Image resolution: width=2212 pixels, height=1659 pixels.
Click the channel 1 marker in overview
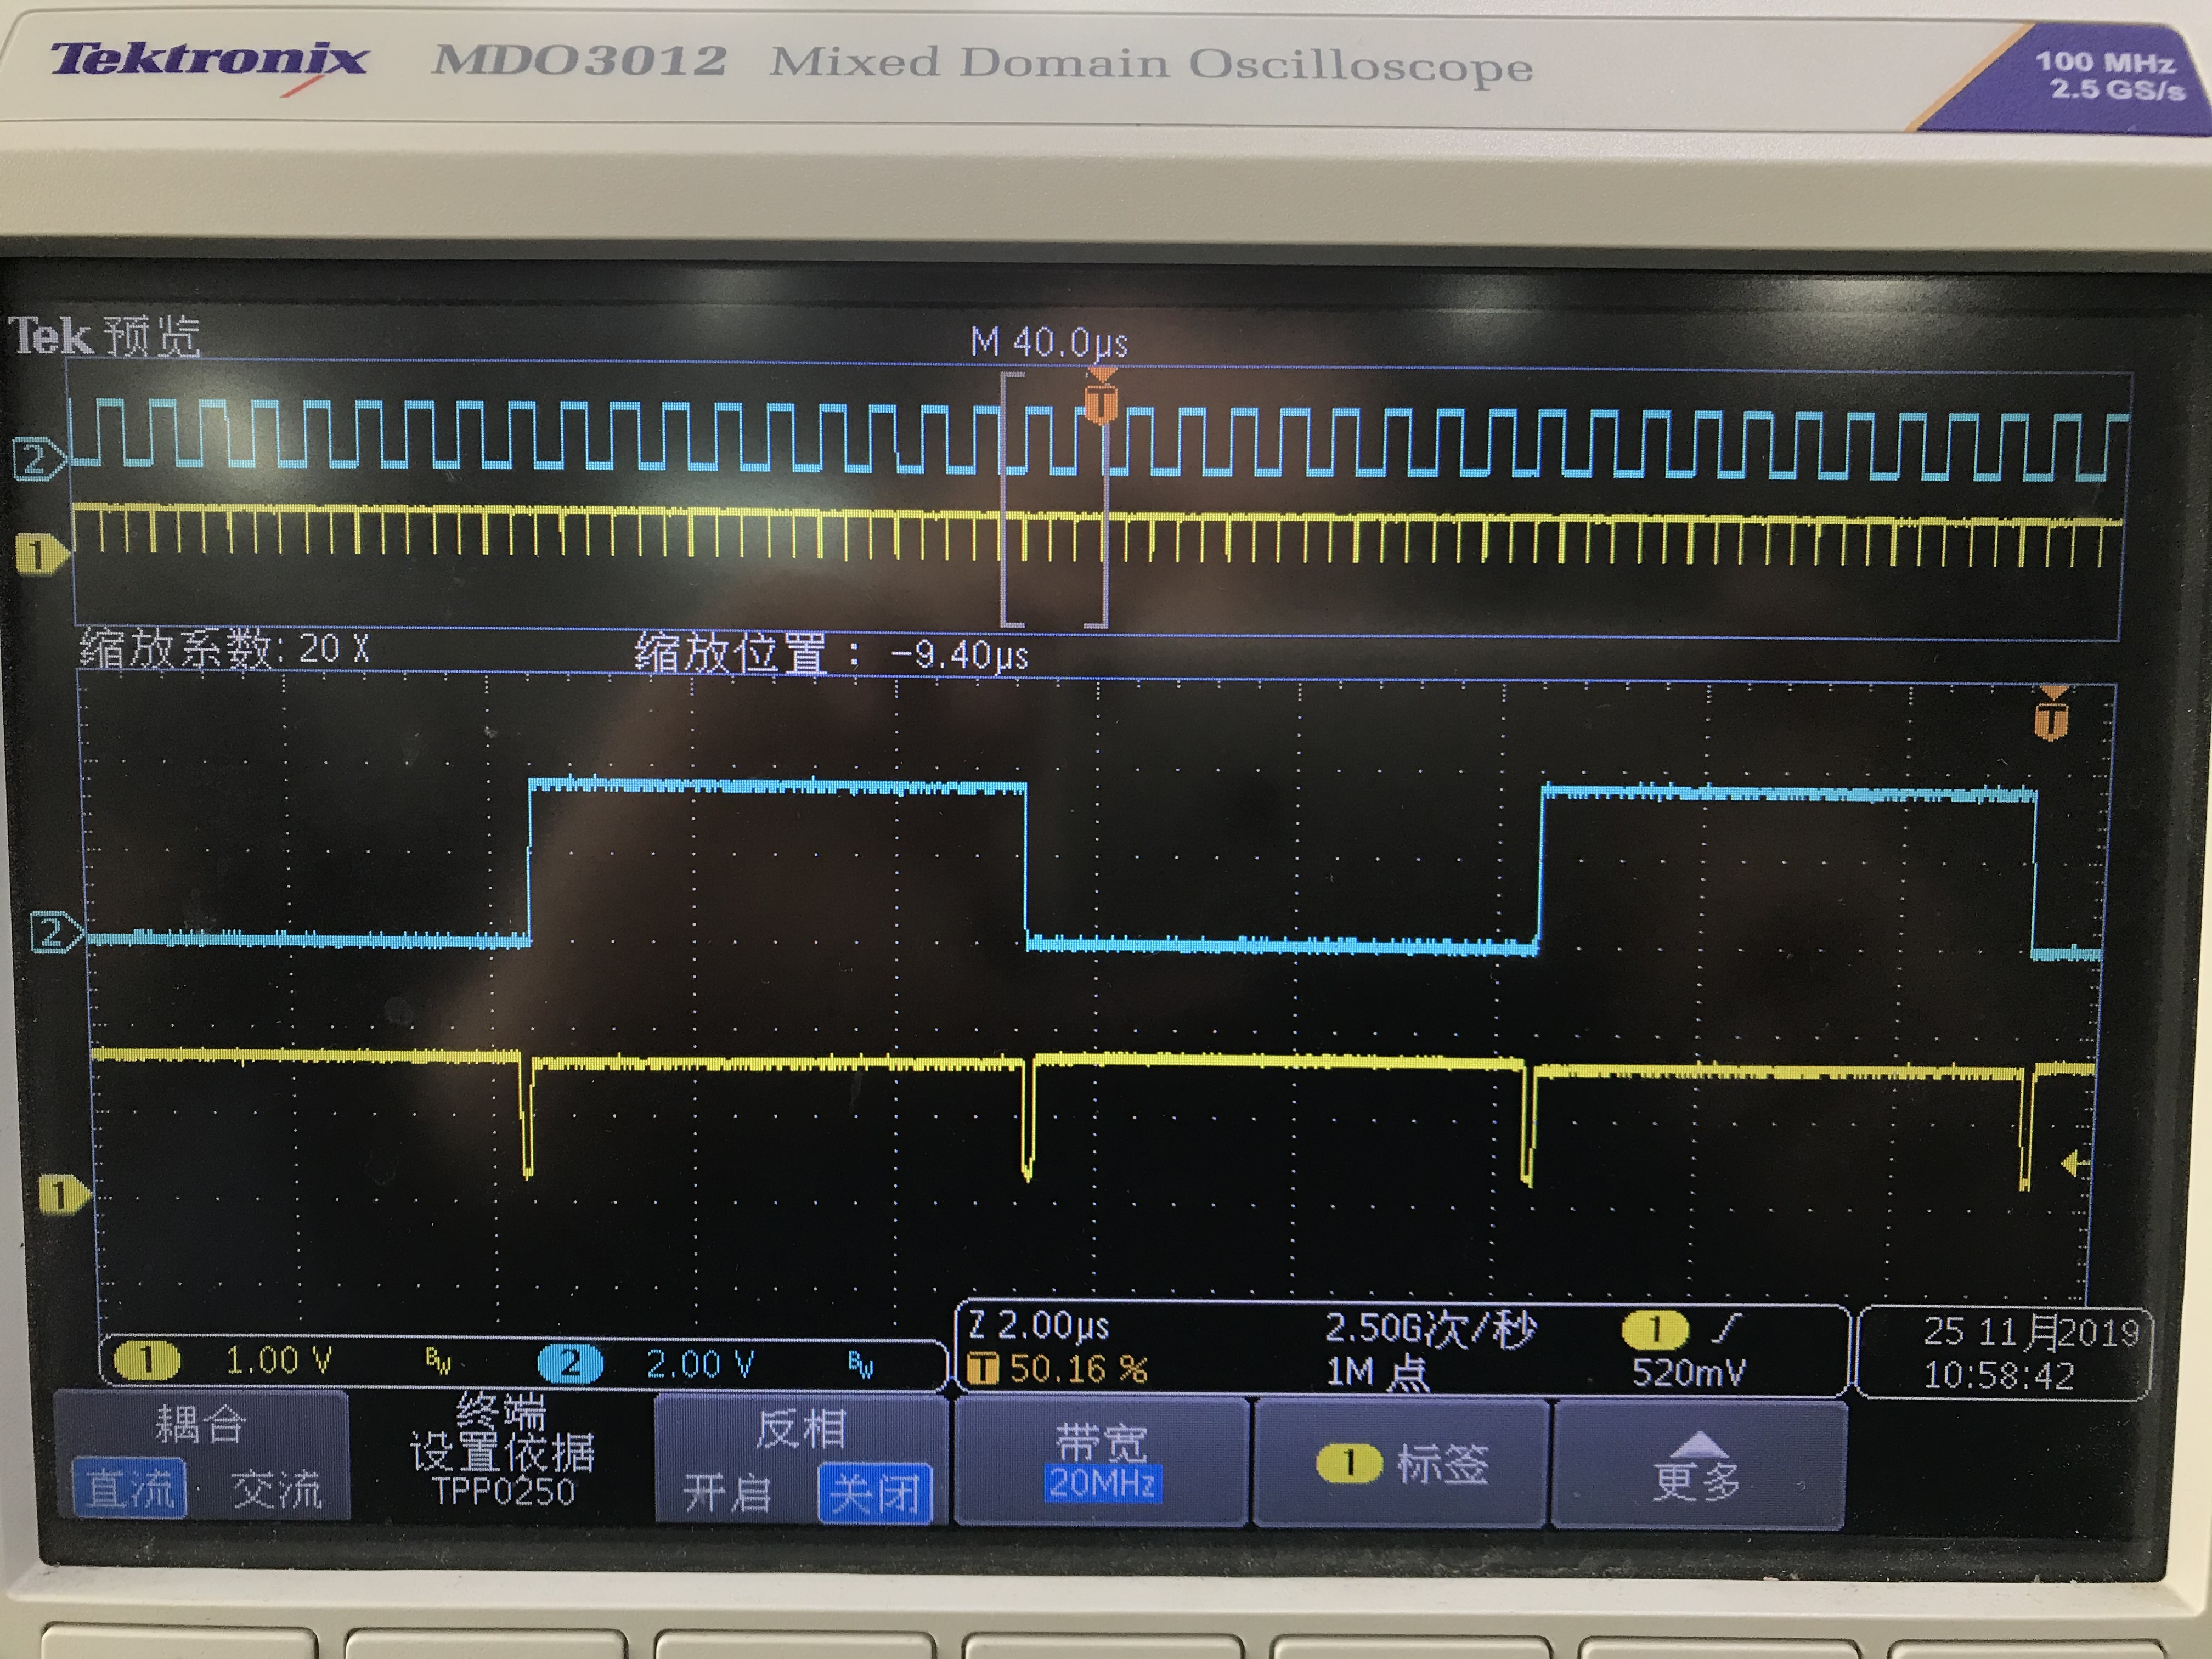tap(40, 554)
